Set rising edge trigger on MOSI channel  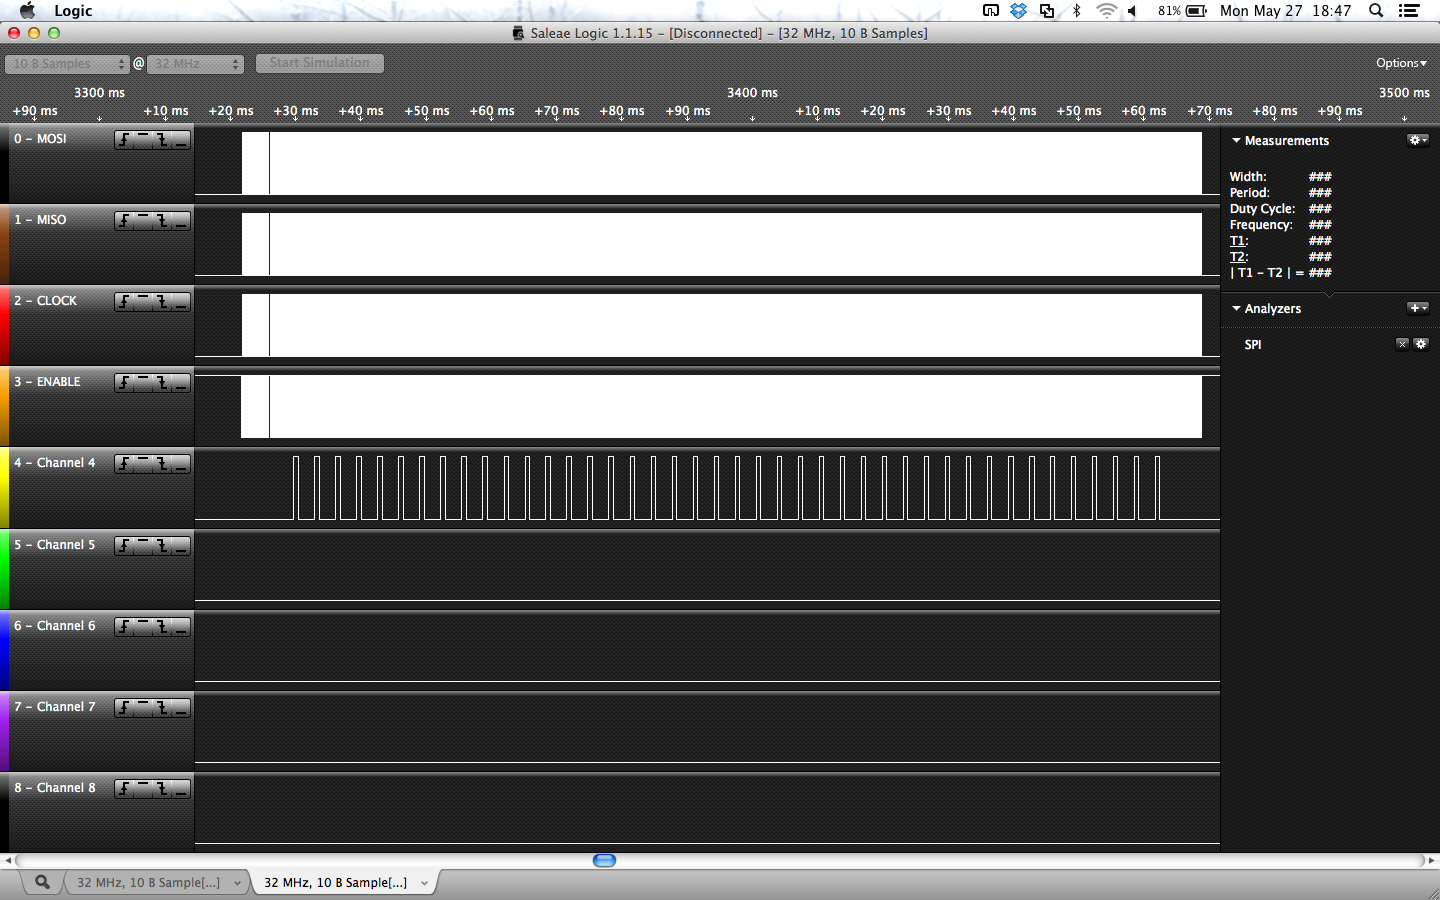(x=124, y=140)
